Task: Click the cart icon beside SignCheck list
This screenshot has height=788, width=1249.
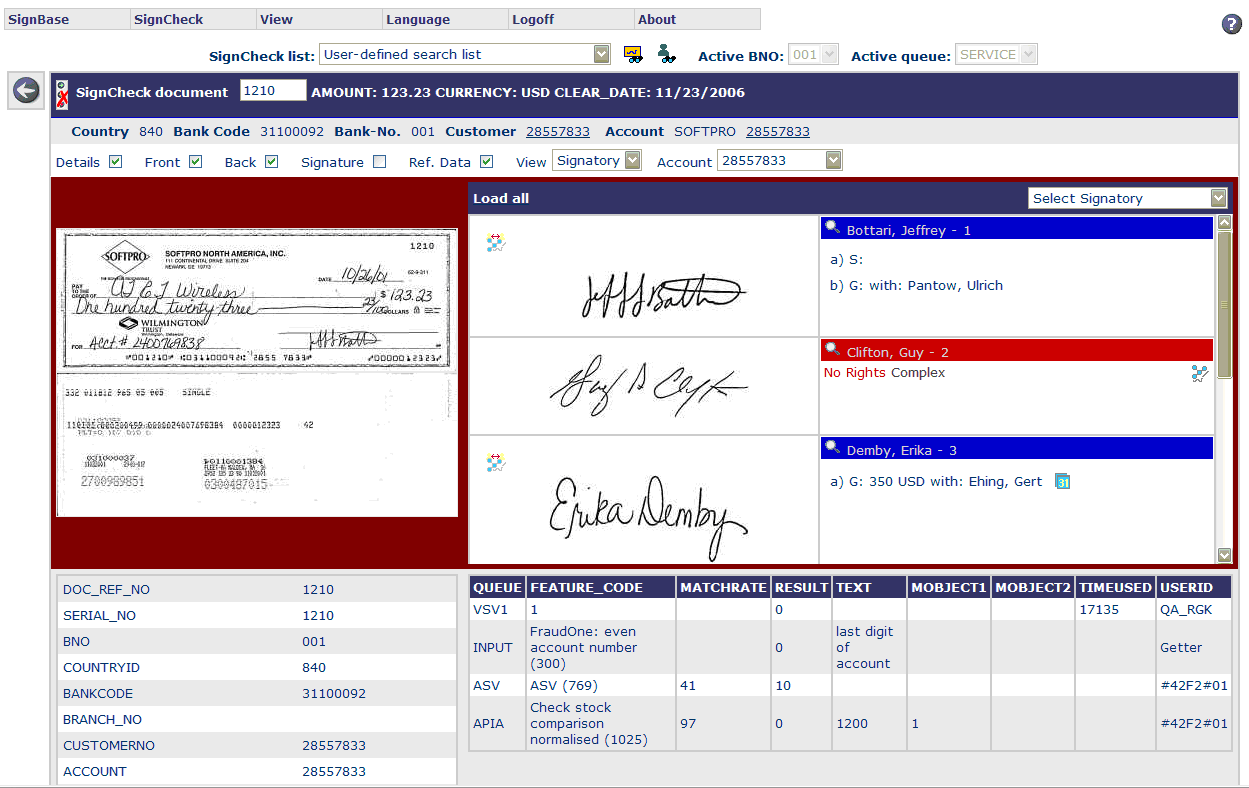Action: tap(633, 54)
